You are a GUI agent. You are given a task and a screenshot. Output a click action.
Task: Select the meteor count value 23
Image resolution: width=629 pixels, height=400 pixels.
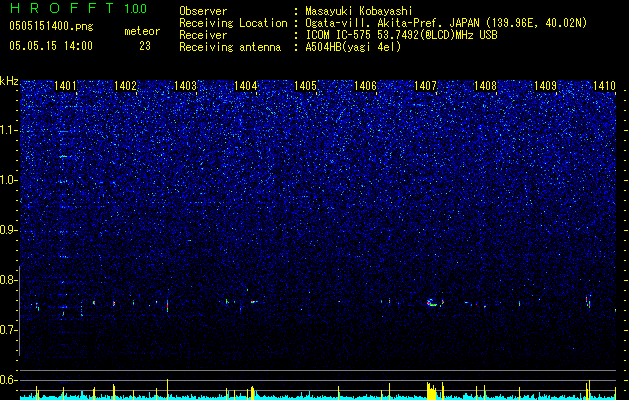145,46
